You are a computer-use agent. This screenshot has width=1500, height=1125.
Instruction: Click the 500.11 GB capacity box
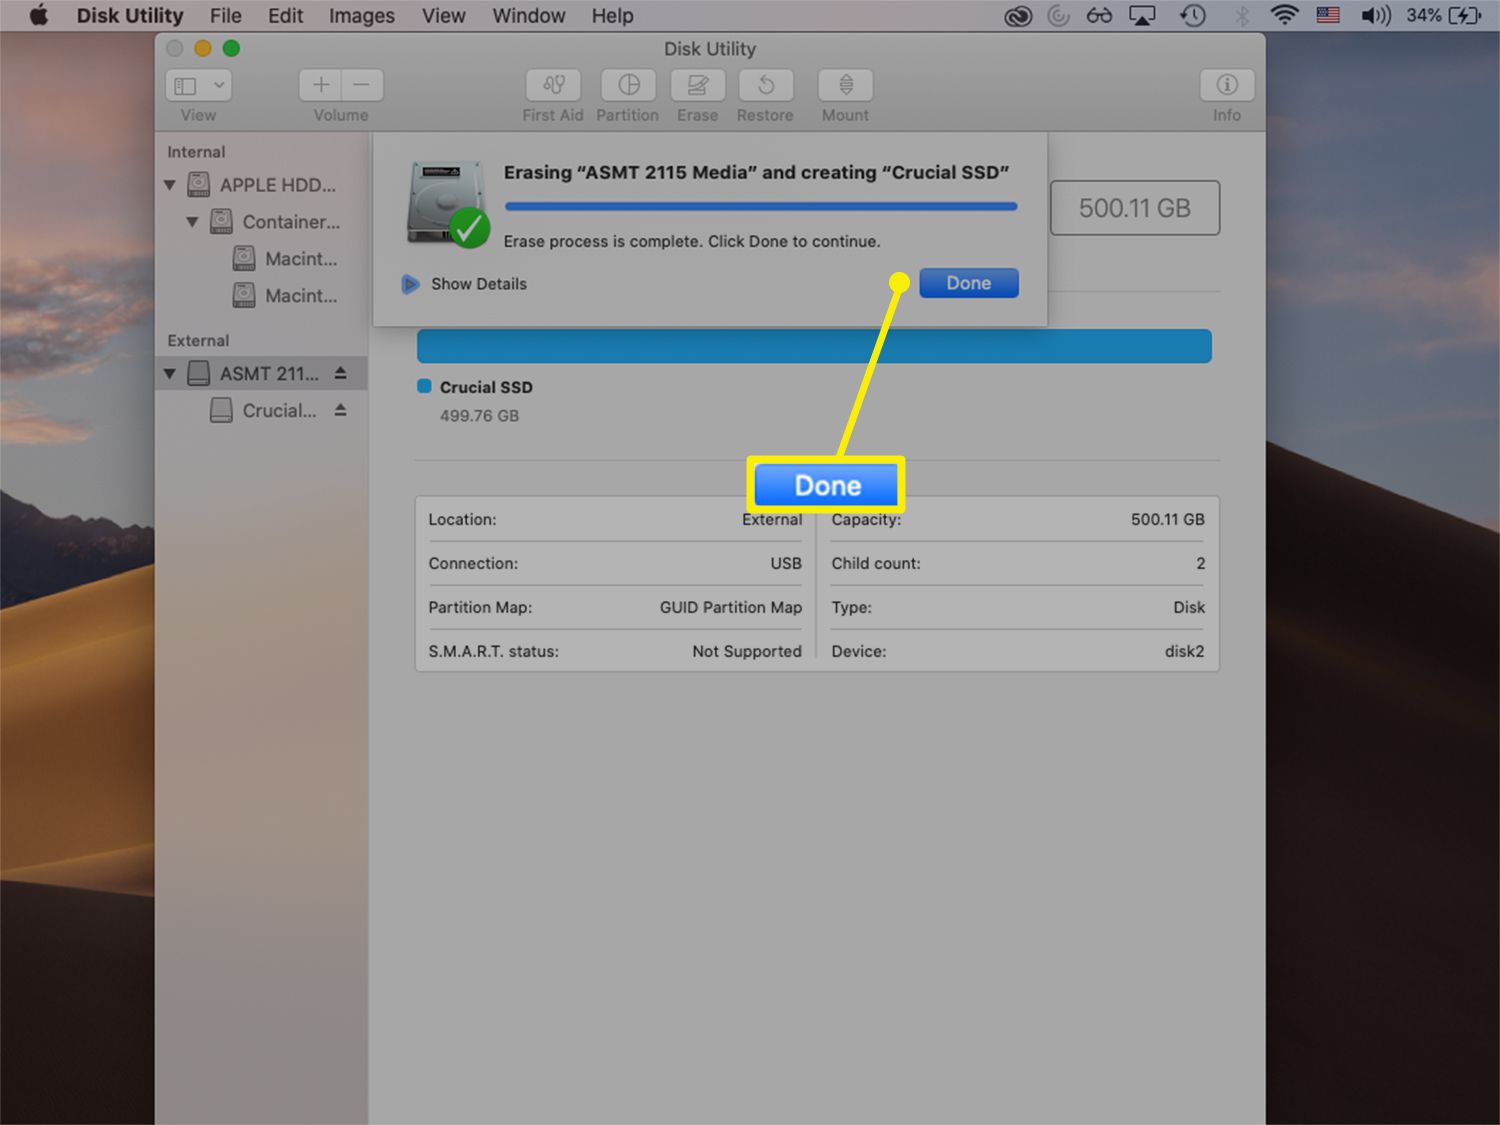[x=1135, y=208]
